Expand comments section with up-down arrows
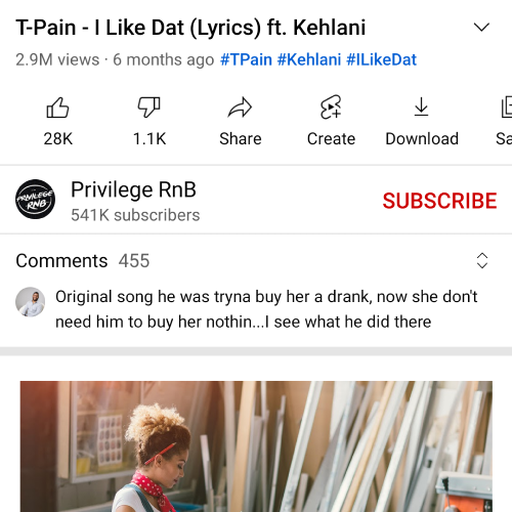This screenshot has height=512, width=512. 482,261
